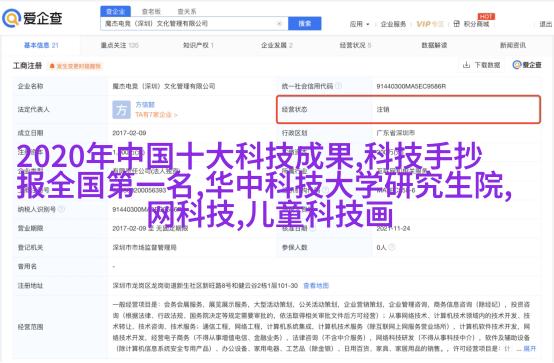This screenshot has width=554, height=363.
Task: Clear the search box with the X icon
Action: [x=279, y=24]
